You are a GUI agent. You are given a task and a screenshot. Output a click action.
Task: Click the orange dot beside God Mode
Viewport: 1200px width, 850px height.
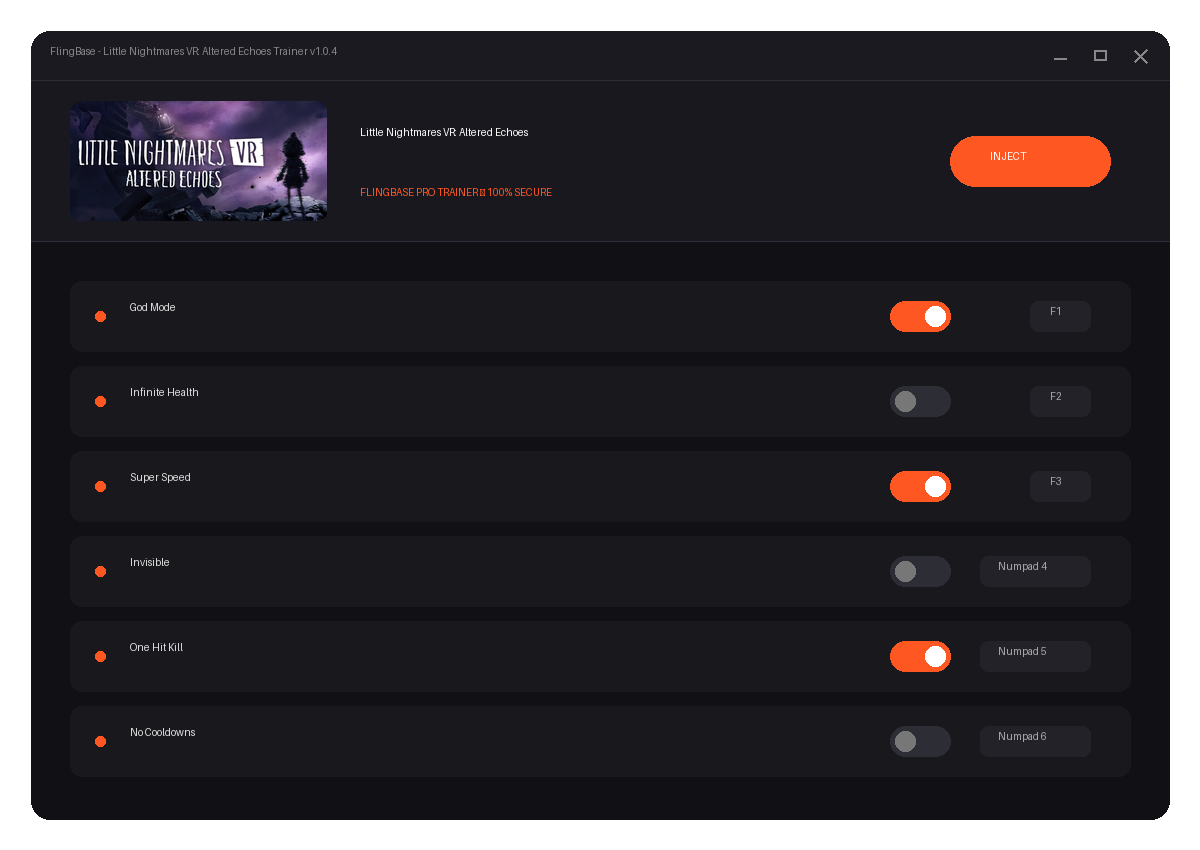(x=100, y=316)
